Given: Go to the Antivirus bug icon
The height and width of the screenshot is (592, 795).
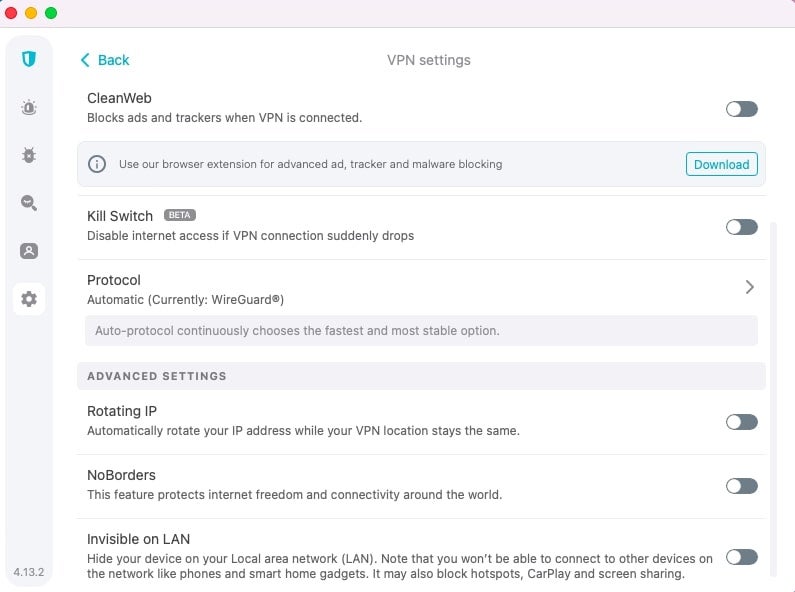Looking at the screenshot, I should [29, 155].
